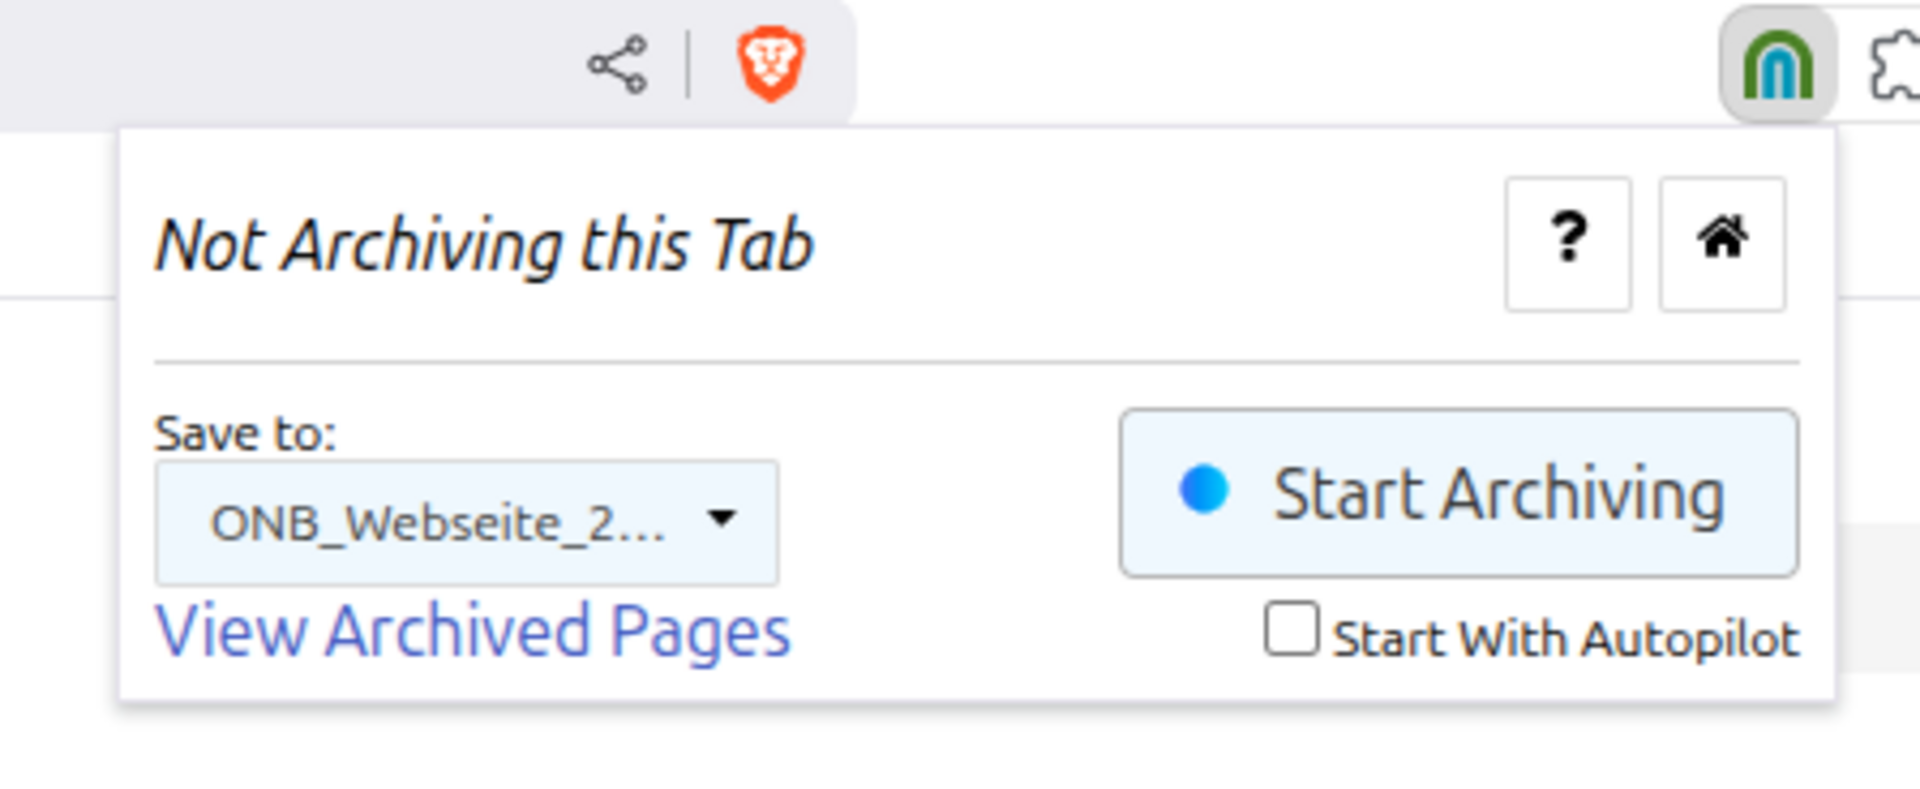The width and height of the screenshot is (1920, 789).
Task: Go to the extension home page icon
Action: click(1722, 244)
